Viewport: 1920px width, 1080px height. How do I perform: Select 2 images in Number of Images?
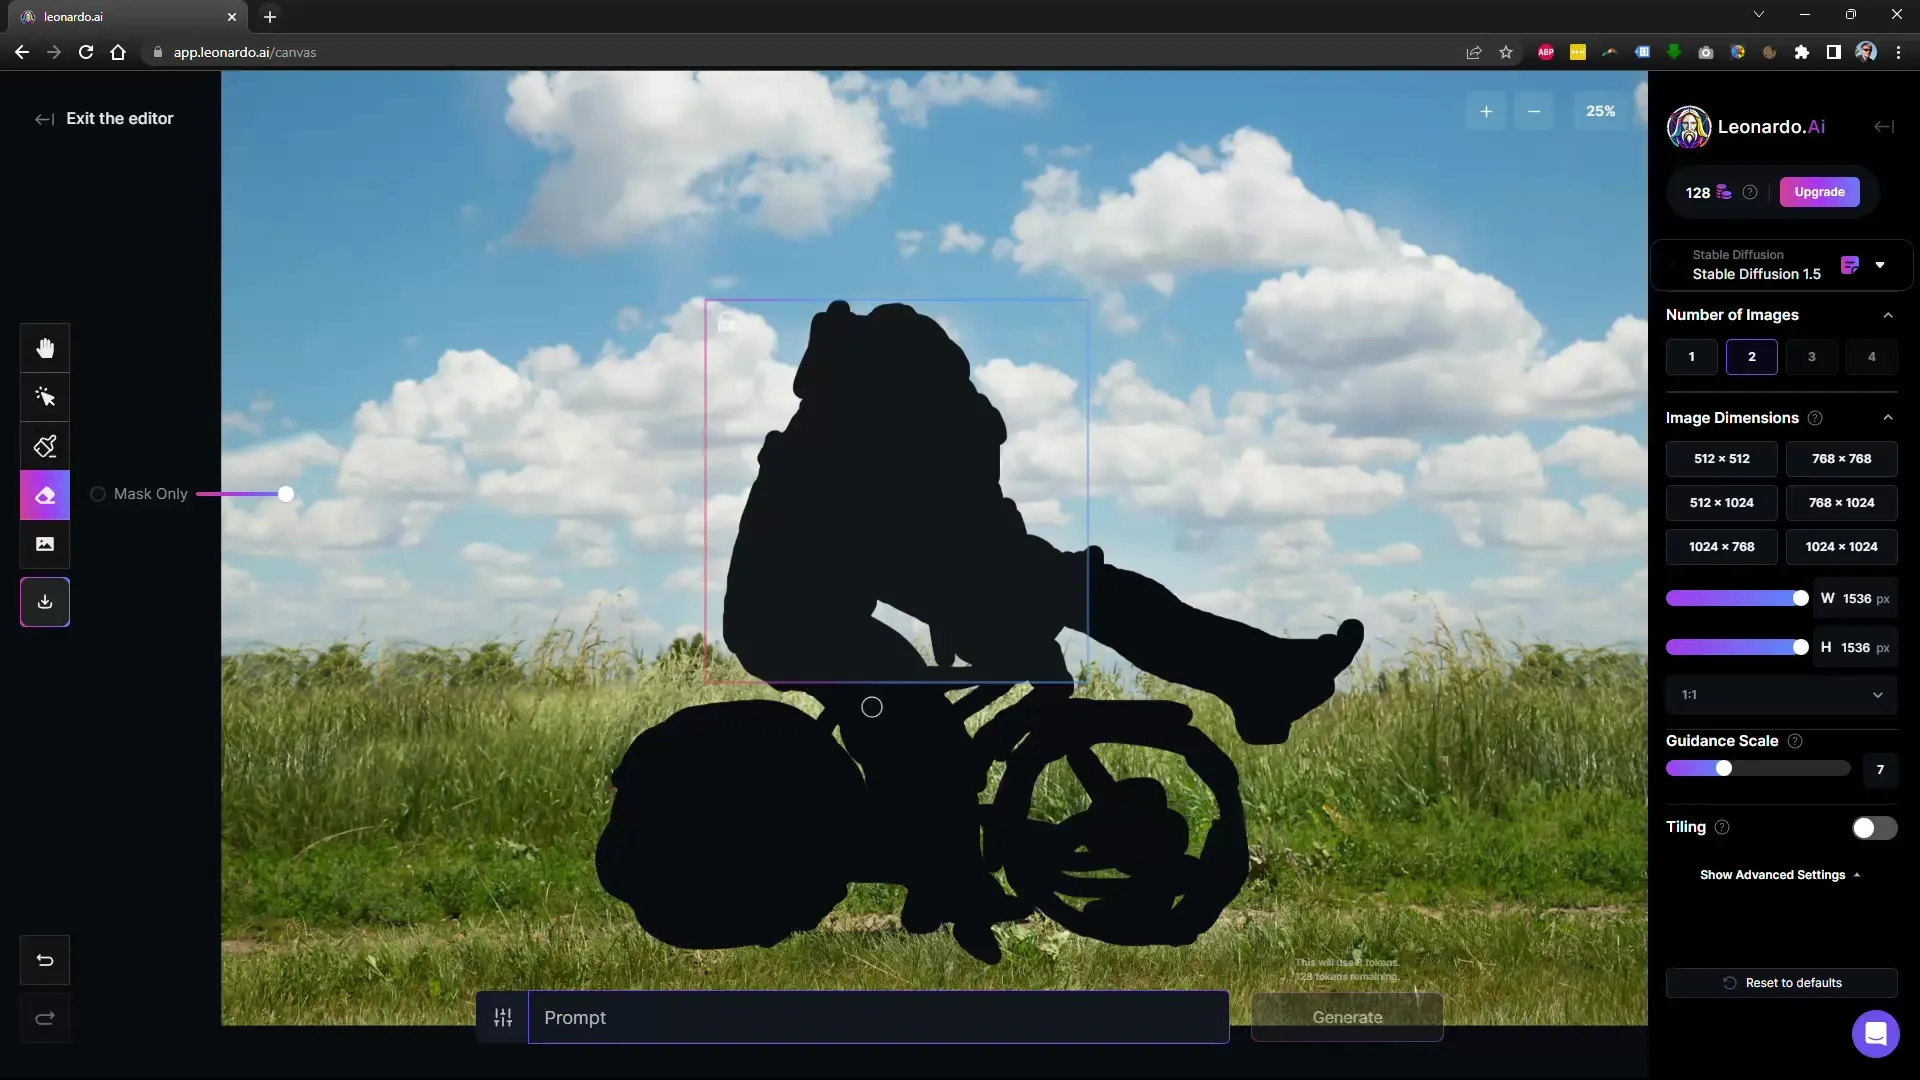pyautogui.click(x=1751, y=356)
